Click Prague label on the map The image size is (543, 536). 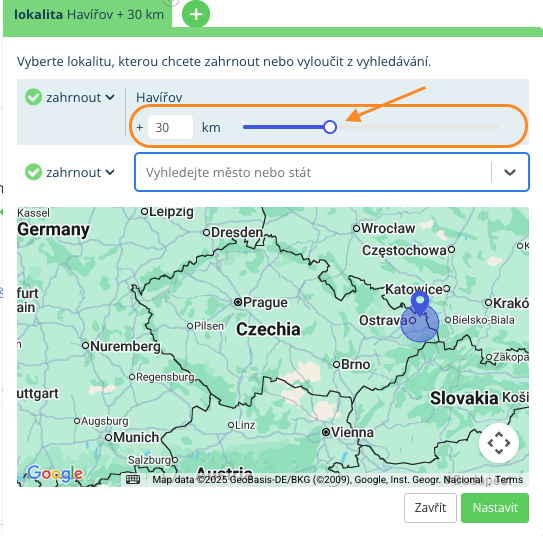pos(265,302)
